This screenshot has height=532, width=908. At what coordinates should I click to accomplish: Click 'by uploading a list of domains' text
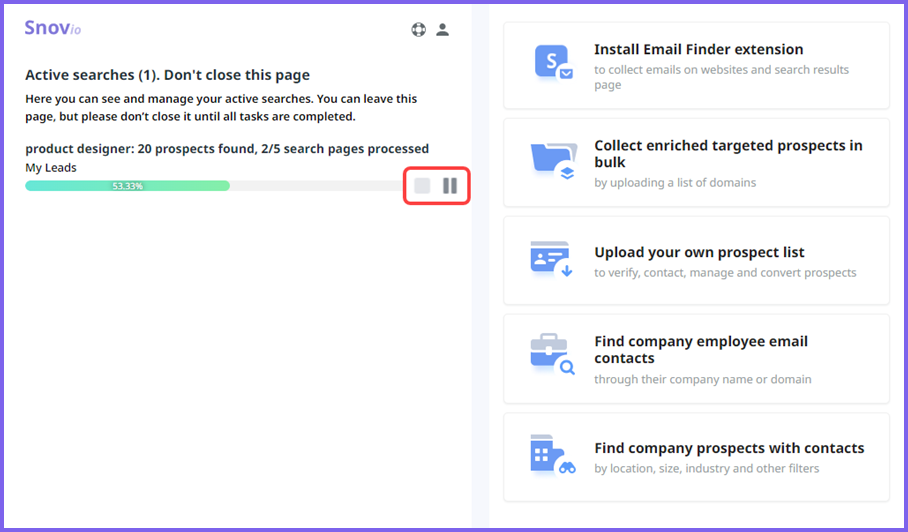pos(675,183)
